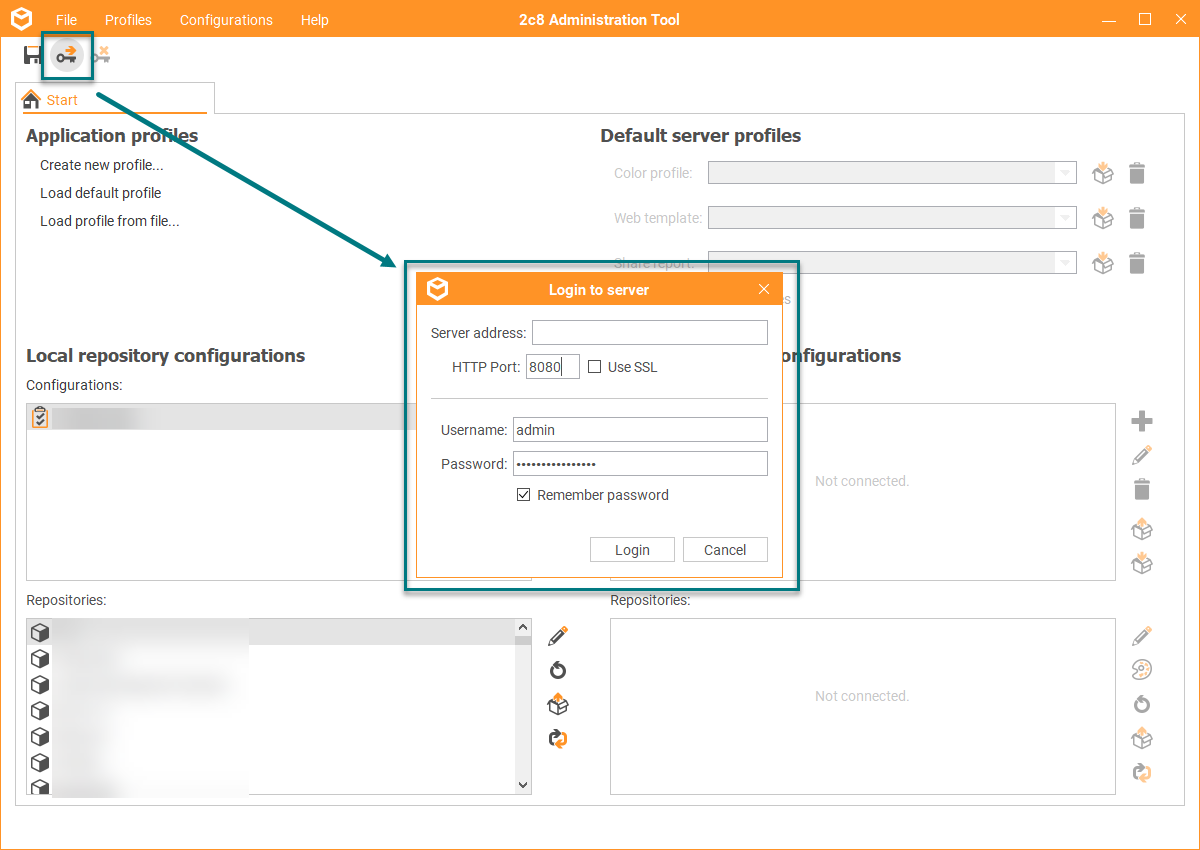Click the down arrow of local Repositories scrollbar

point(523,786)
